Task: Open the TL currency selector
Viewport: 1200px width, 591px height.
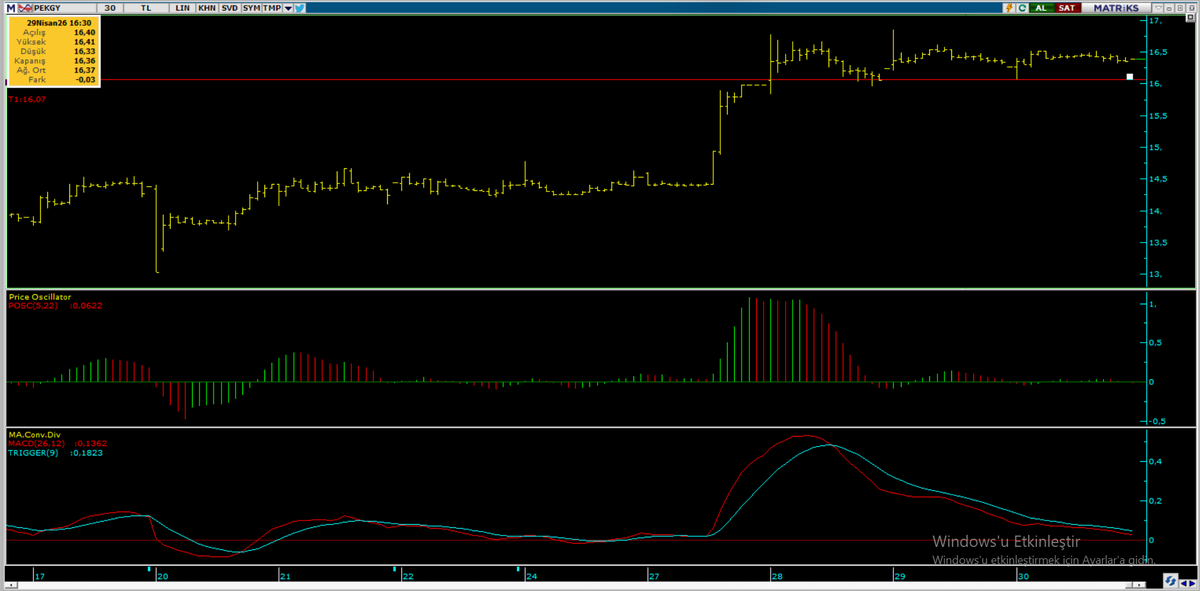Action: [146, 8]
